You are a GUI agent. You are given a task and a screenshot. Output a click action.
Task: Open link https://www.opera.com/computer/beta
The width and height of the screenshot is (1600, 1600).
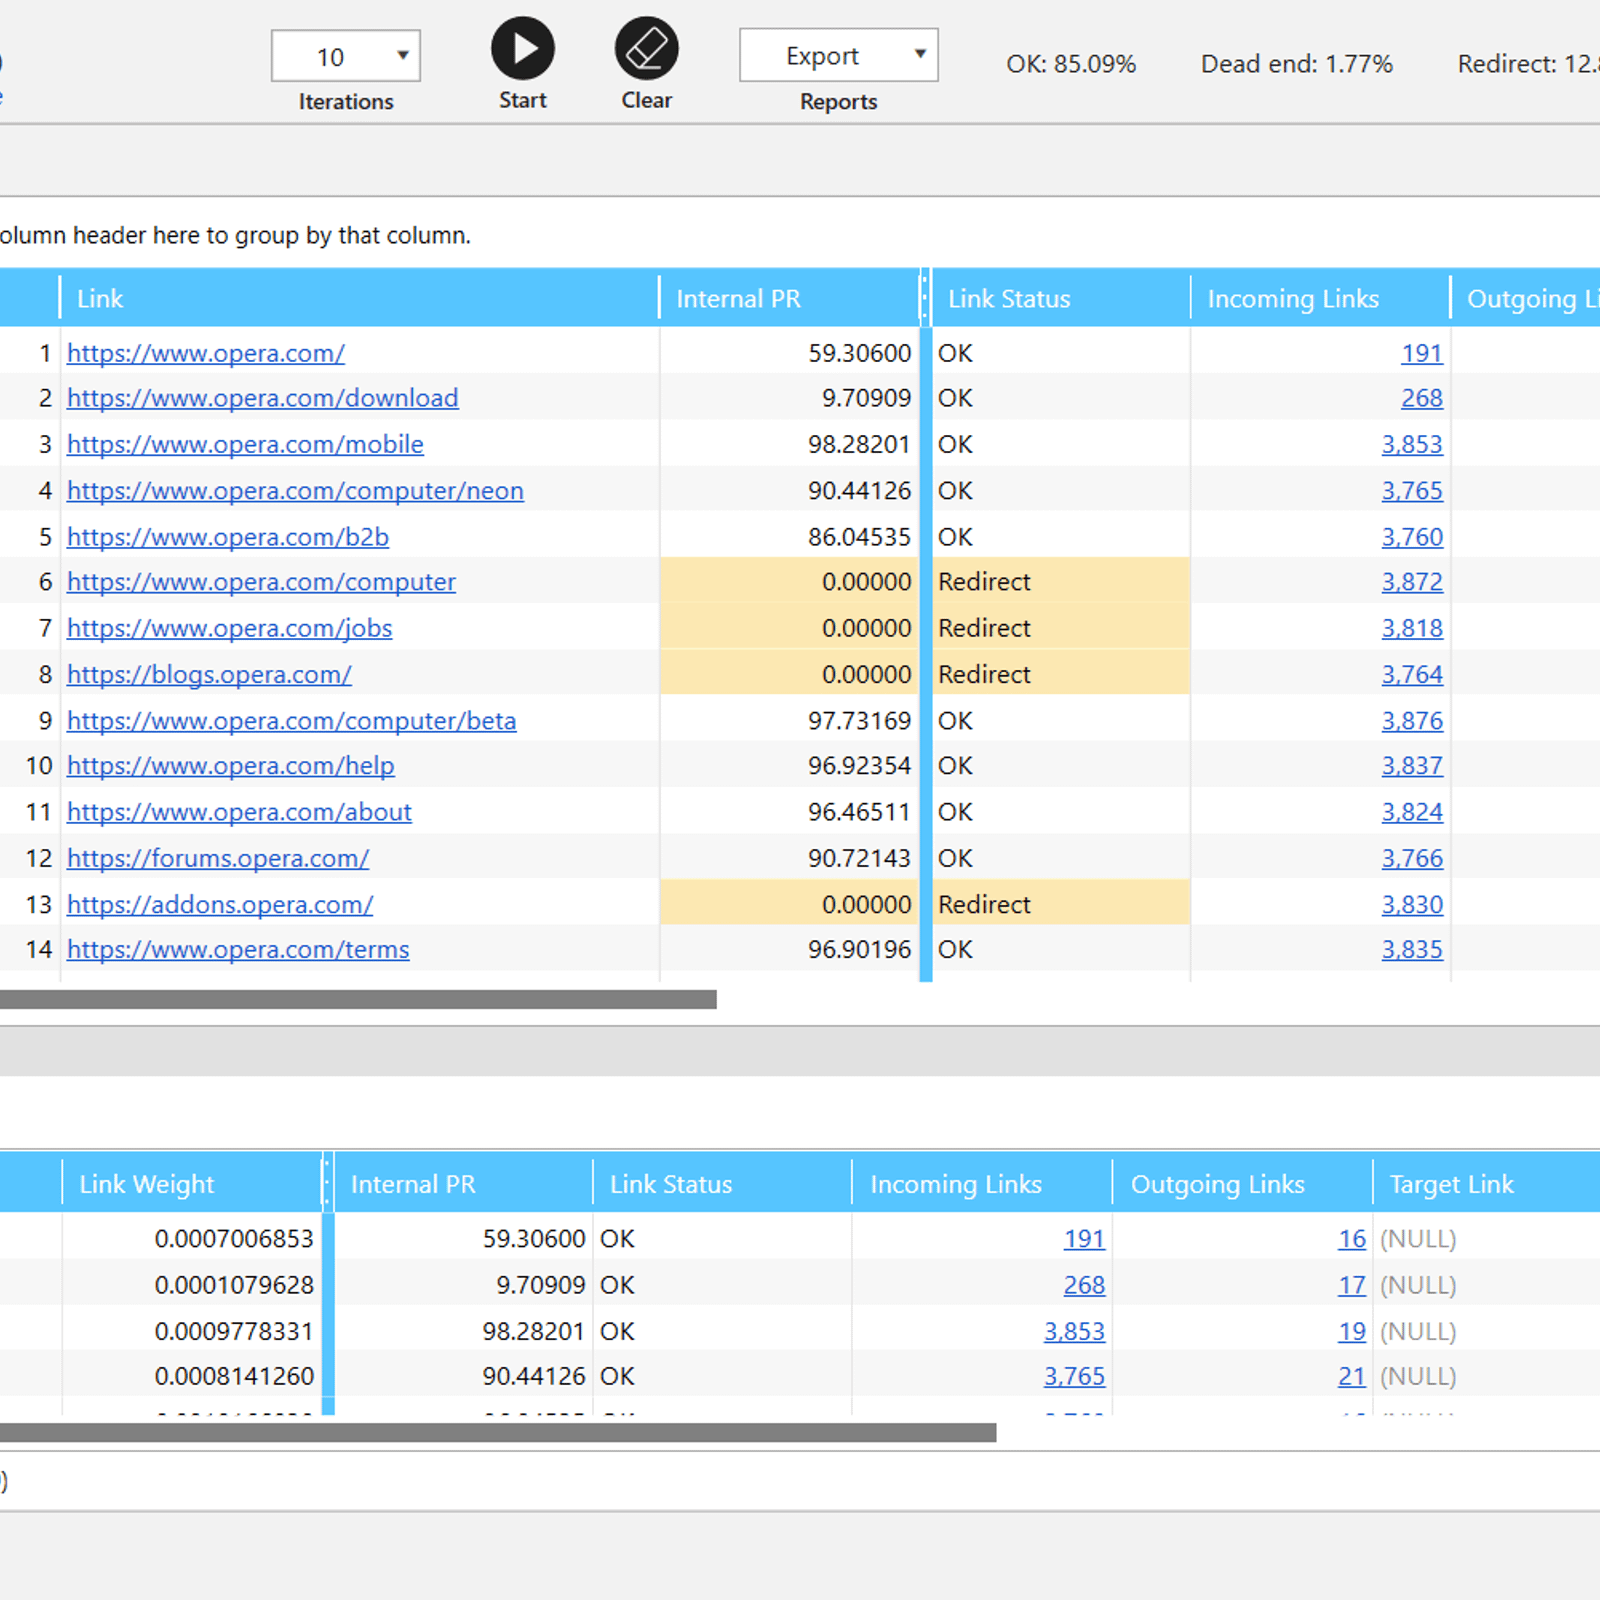(x=292, y=721)
